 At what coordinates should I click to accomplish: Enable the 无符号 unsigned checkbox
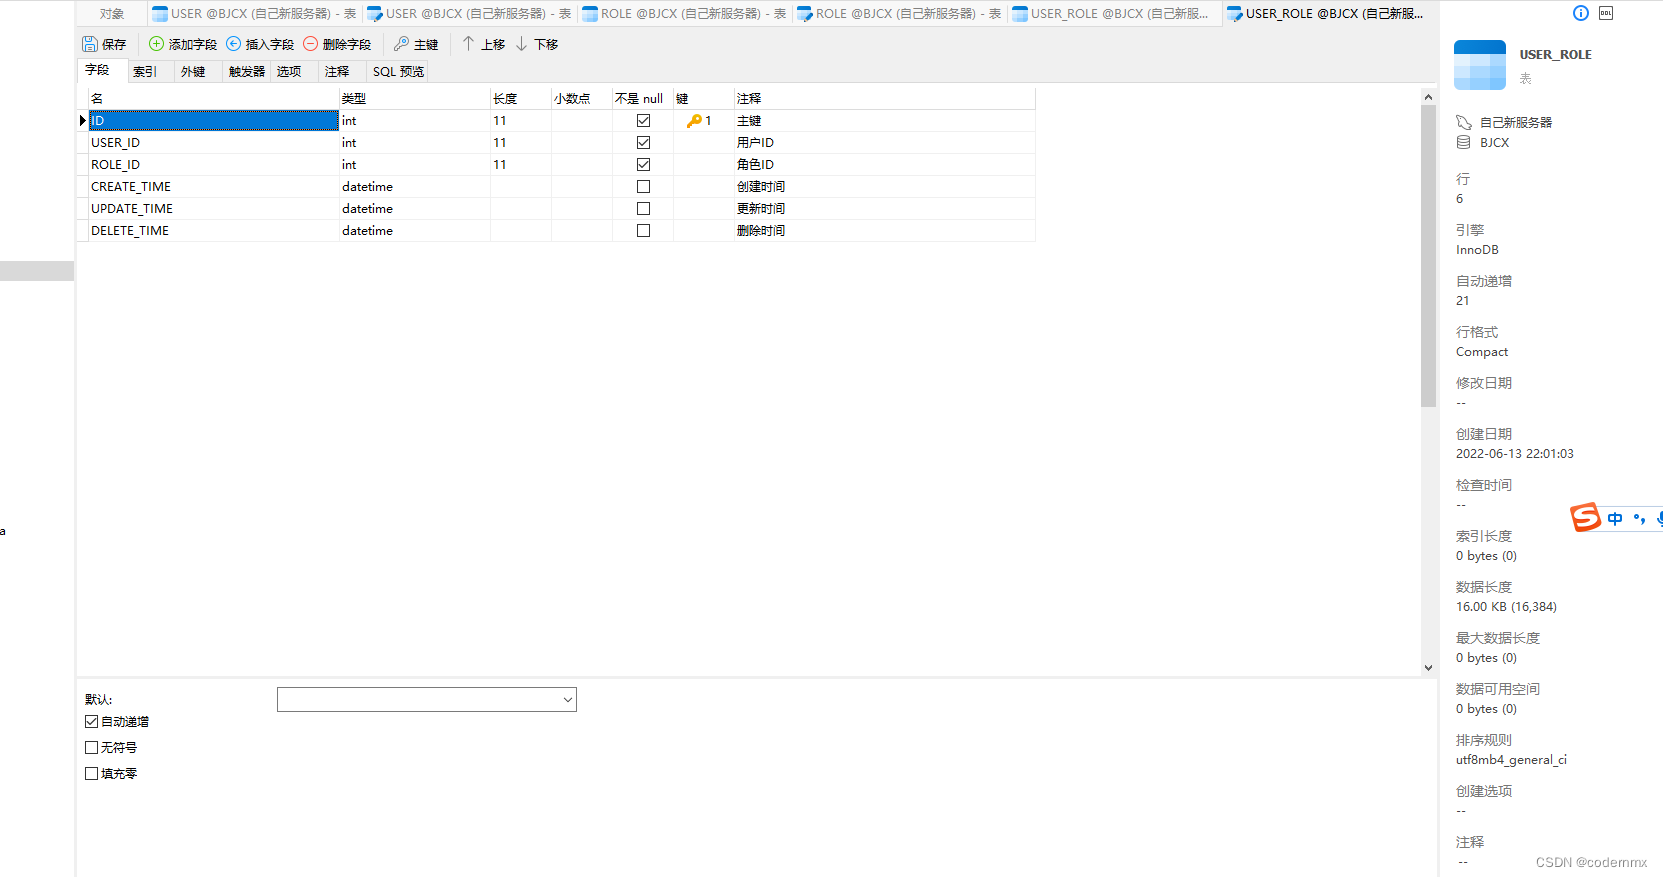92,747
